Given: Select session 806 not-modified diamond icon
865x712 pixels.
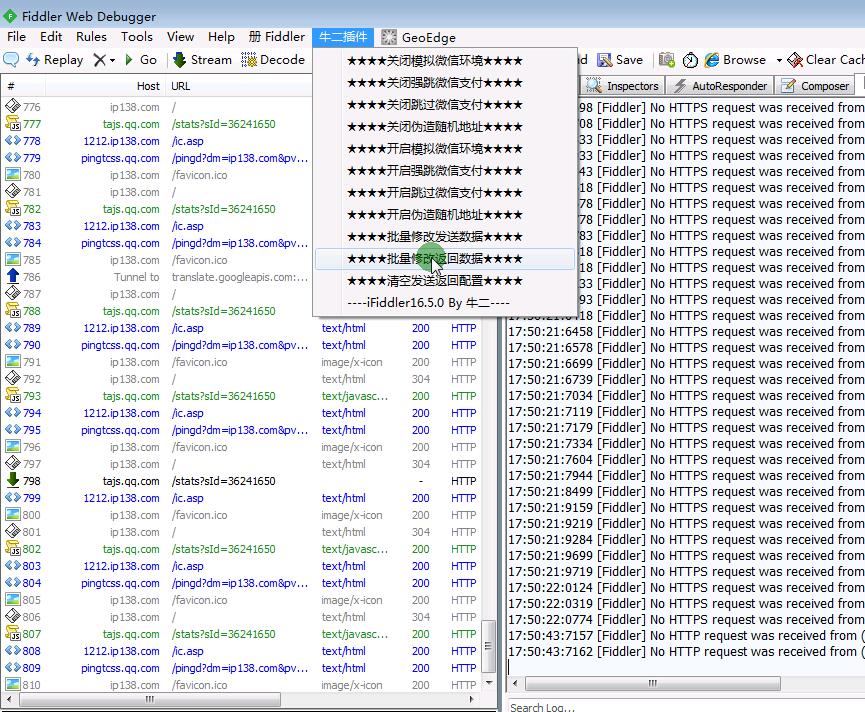Looking at the screenshot, I should click(12, 617).
